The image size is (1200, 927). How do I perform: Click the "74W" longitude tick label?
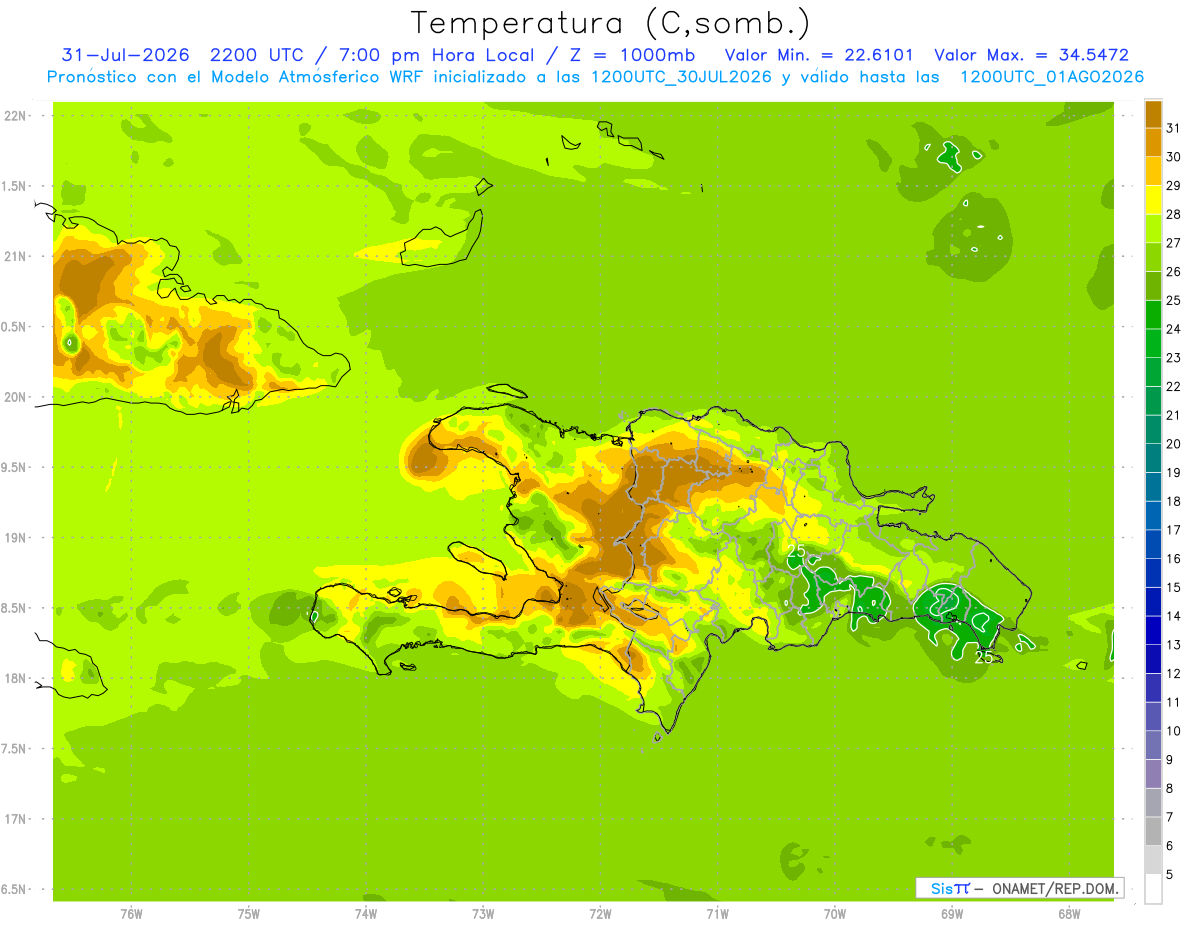[x=366, y=914]
